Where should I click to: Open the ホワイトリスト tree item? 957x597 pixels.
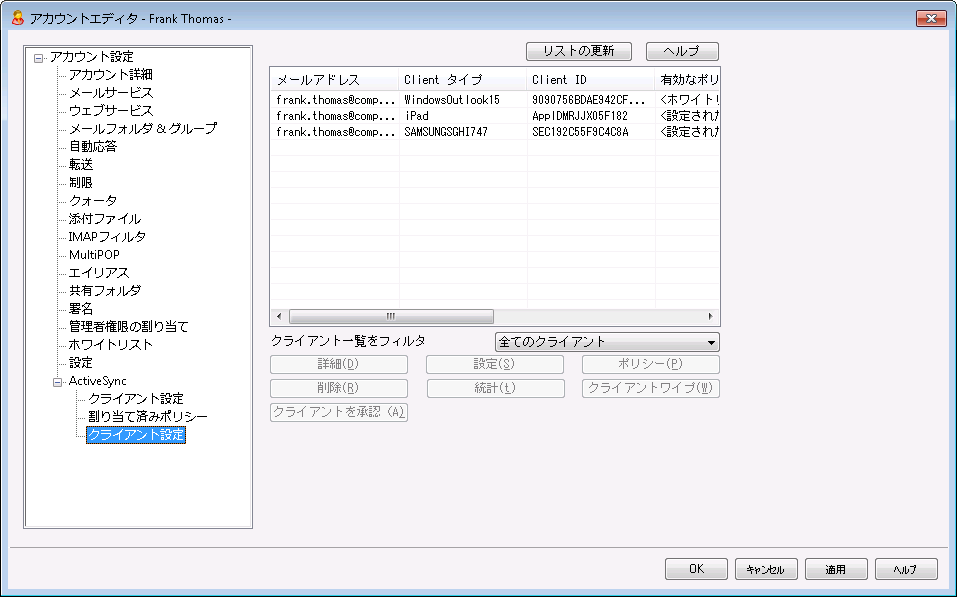(x=110, y=345)
